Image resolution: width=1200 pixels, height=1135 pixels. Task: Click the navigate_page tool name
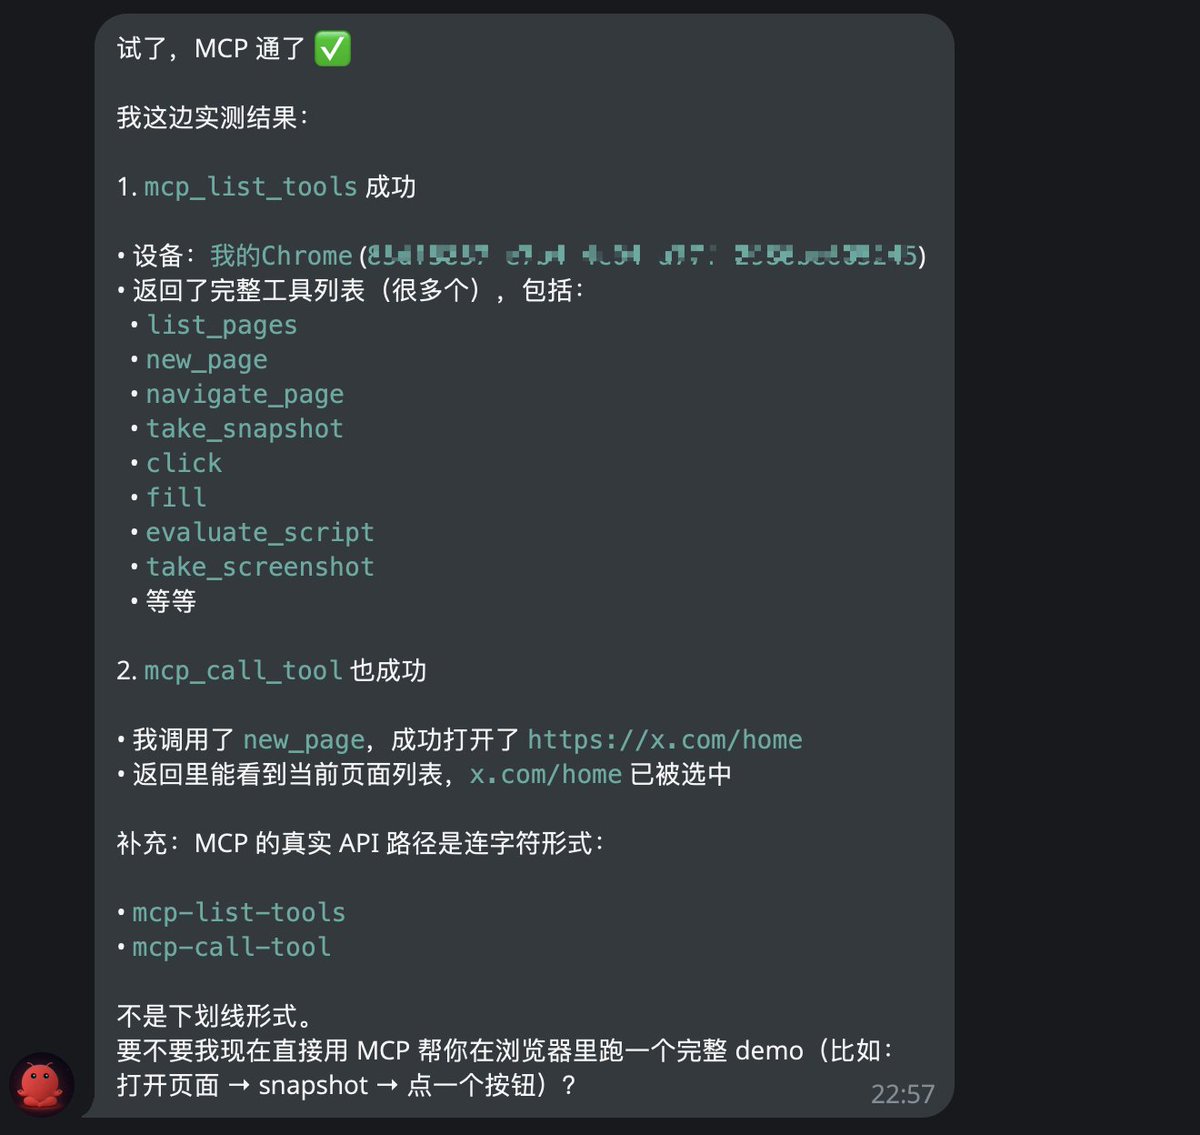pyautogui.click(x=244, y=394)
